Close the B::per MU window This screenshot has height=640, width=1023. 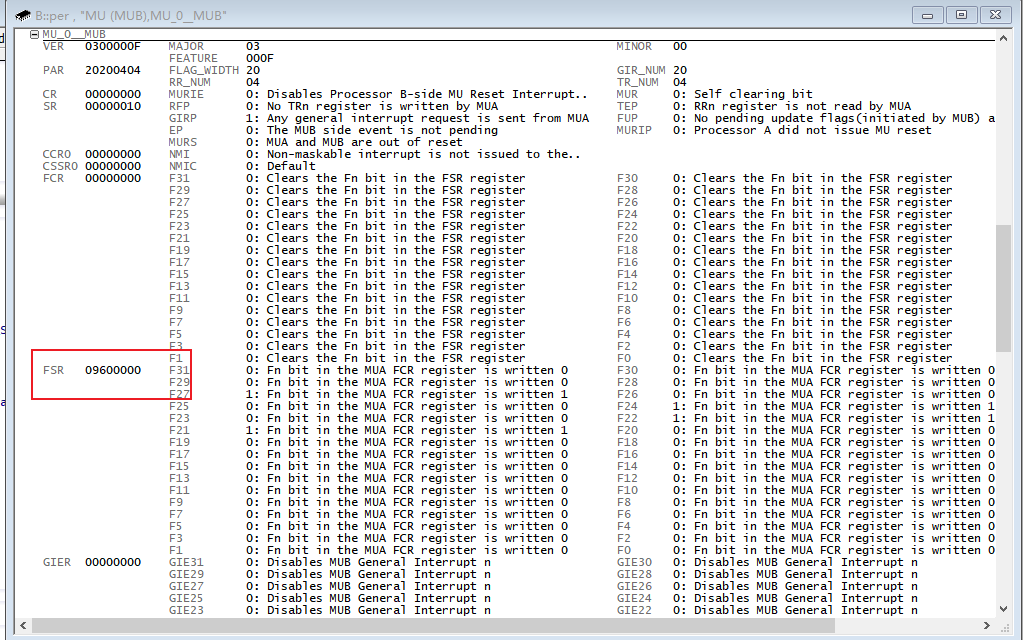pyautogui.click(x=996, y=15)
